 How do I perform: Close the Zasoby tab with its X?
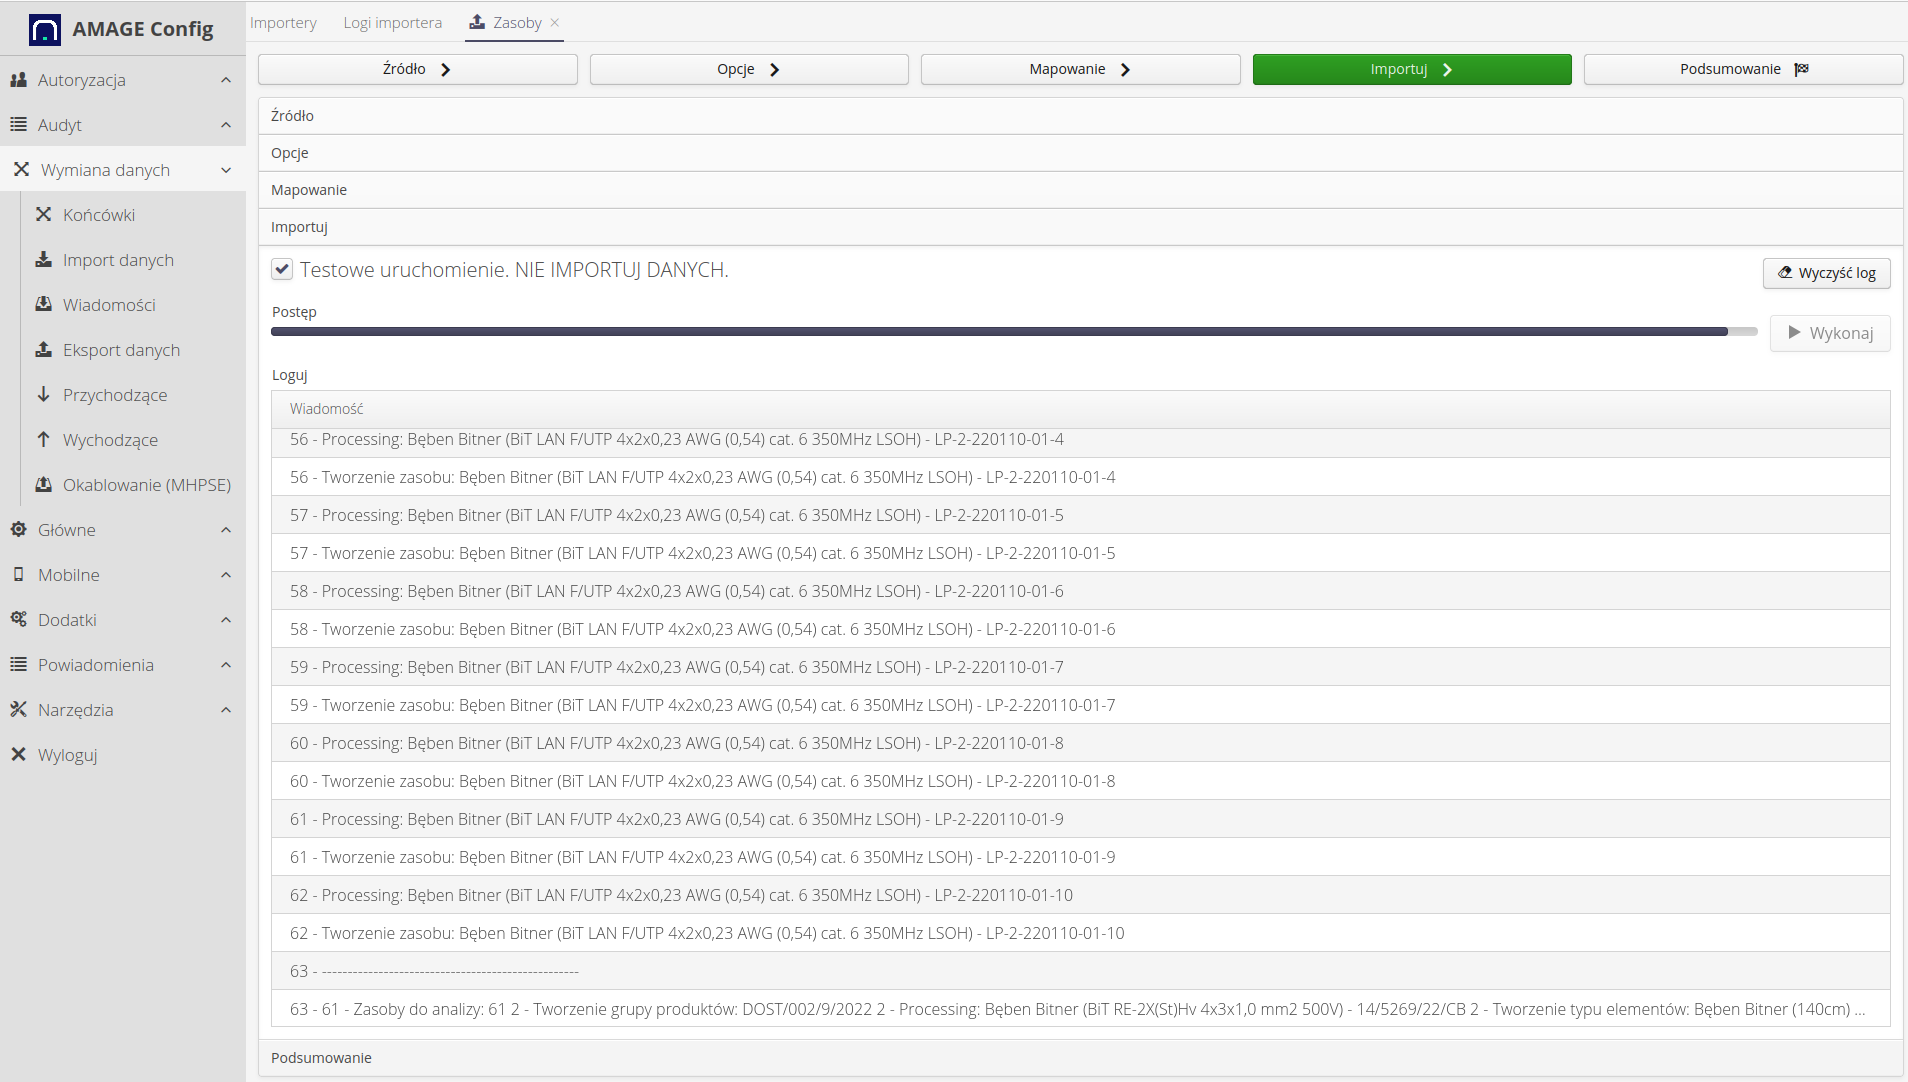557,21
